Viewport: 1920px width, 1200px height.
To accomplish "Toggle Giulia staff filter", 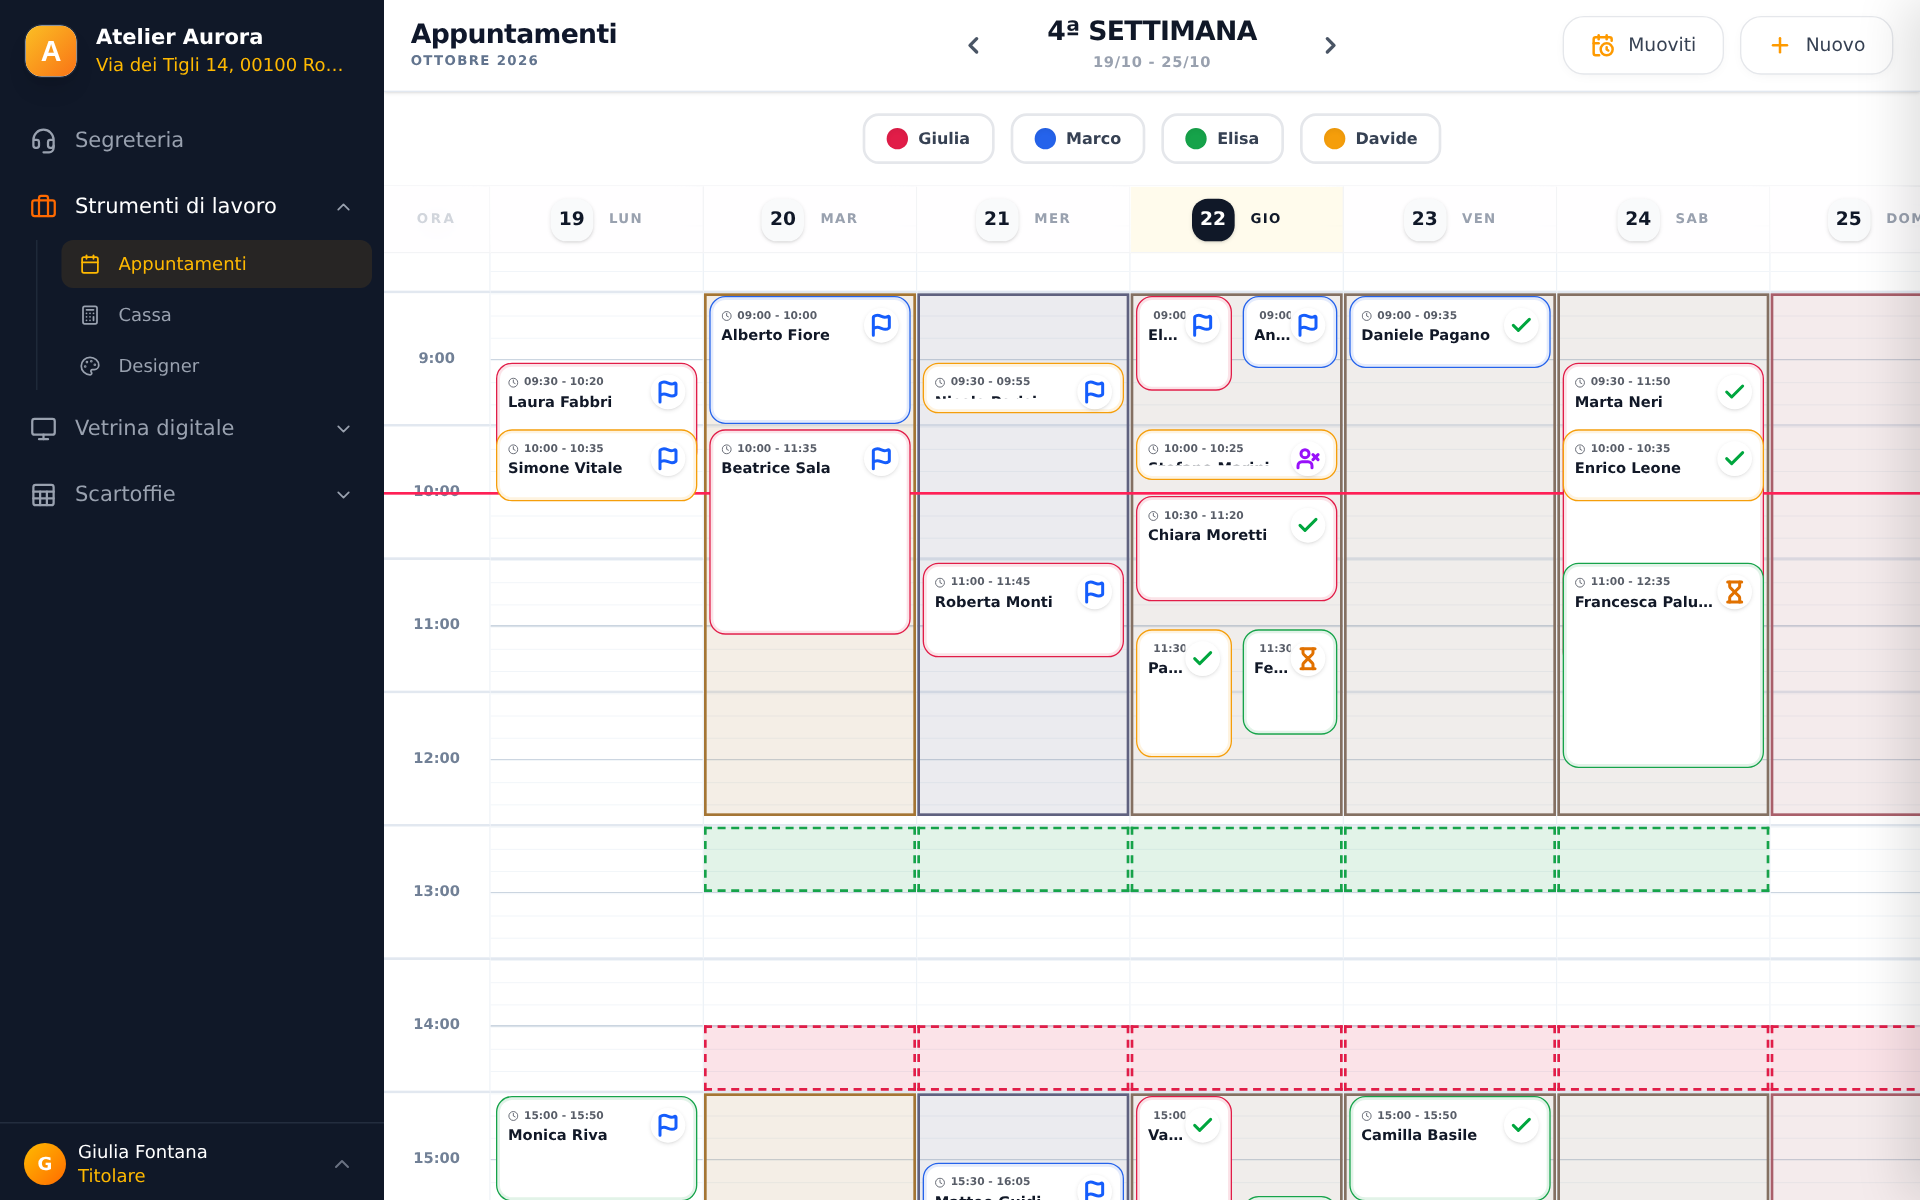I will pos(928,138).
